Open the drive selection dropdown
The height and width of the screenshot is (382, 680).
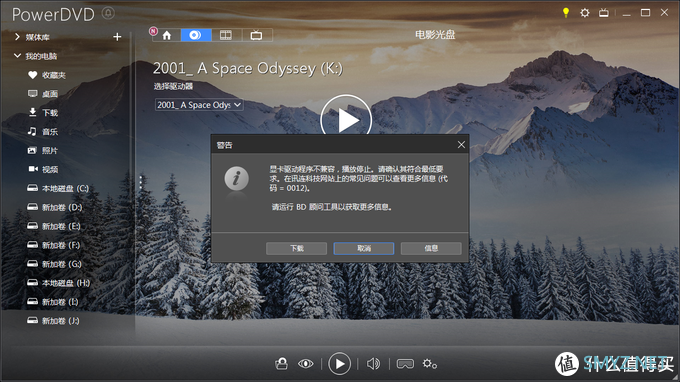[199, 105]
